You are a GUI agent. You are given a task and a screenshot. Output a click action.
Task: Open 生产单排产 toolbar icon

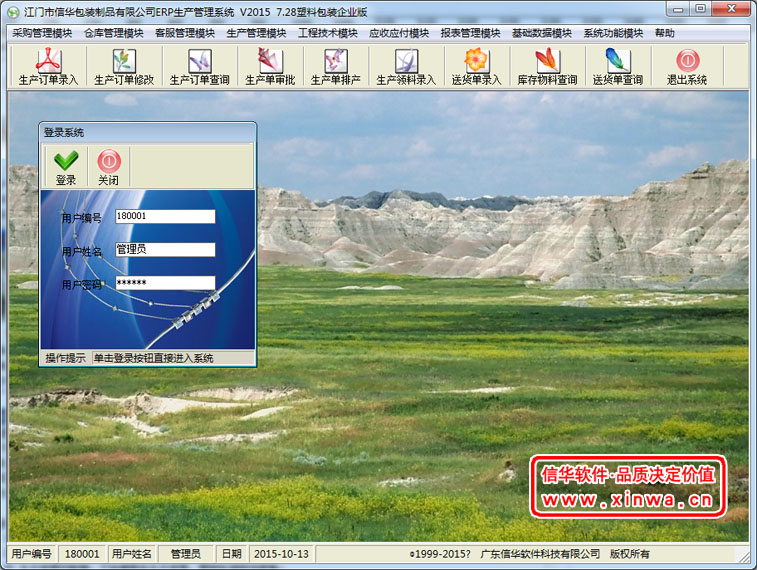(x=336, y=67)
